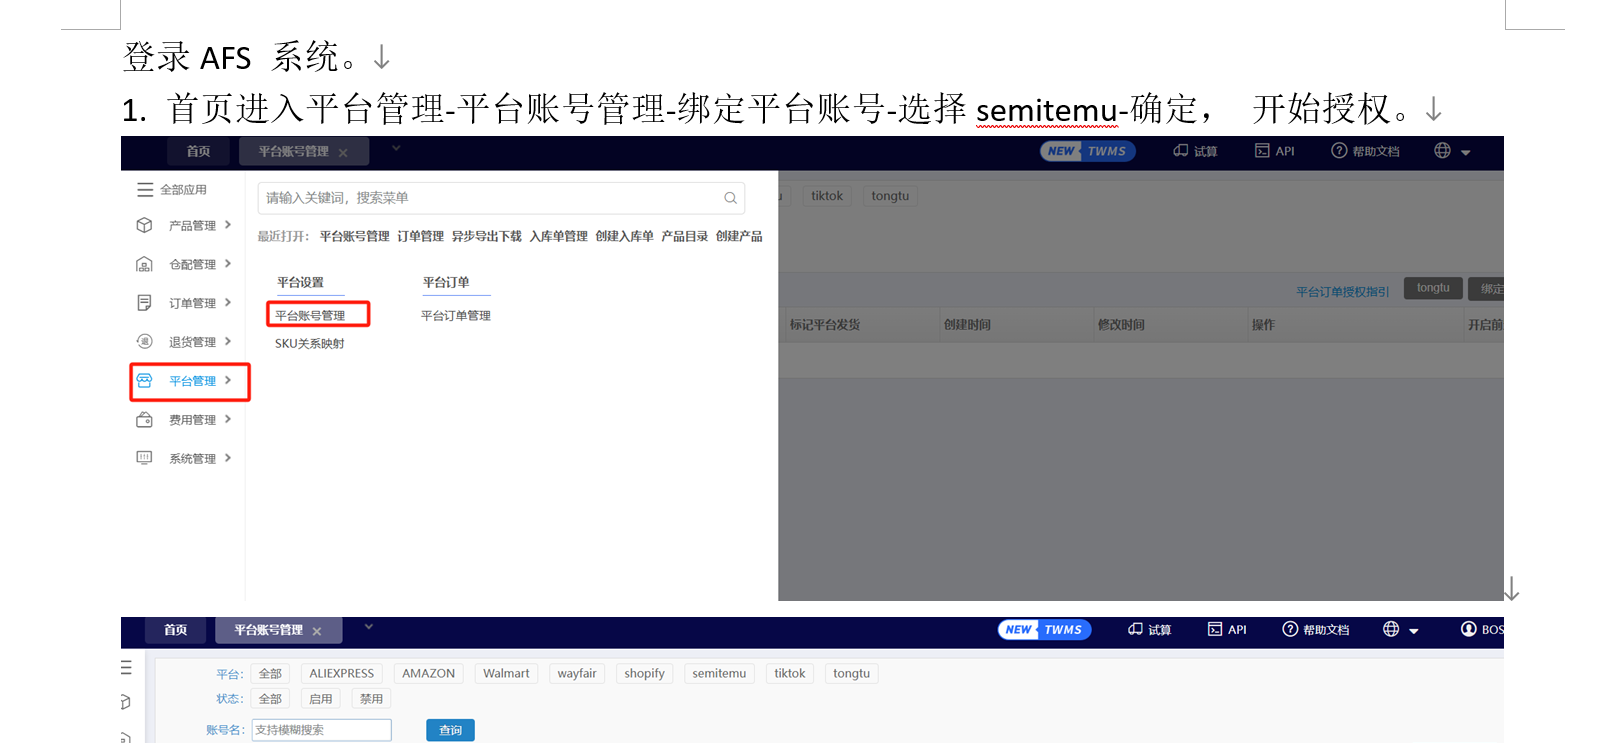Open 试算 in the upper screenshot's top bar
1609x743 pixels.
1195,151
